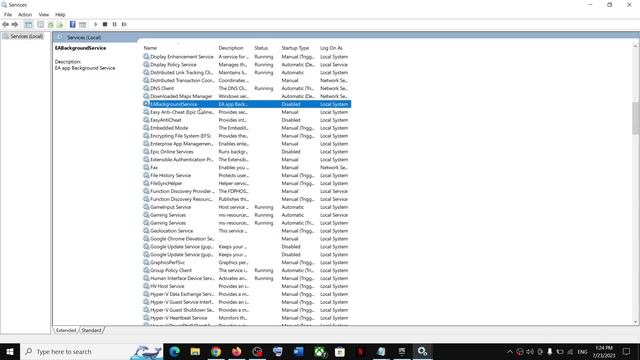The height and width of the screenshot is (360, 640).
Task: Click the Services app taskbar icon
Action: 422,351
